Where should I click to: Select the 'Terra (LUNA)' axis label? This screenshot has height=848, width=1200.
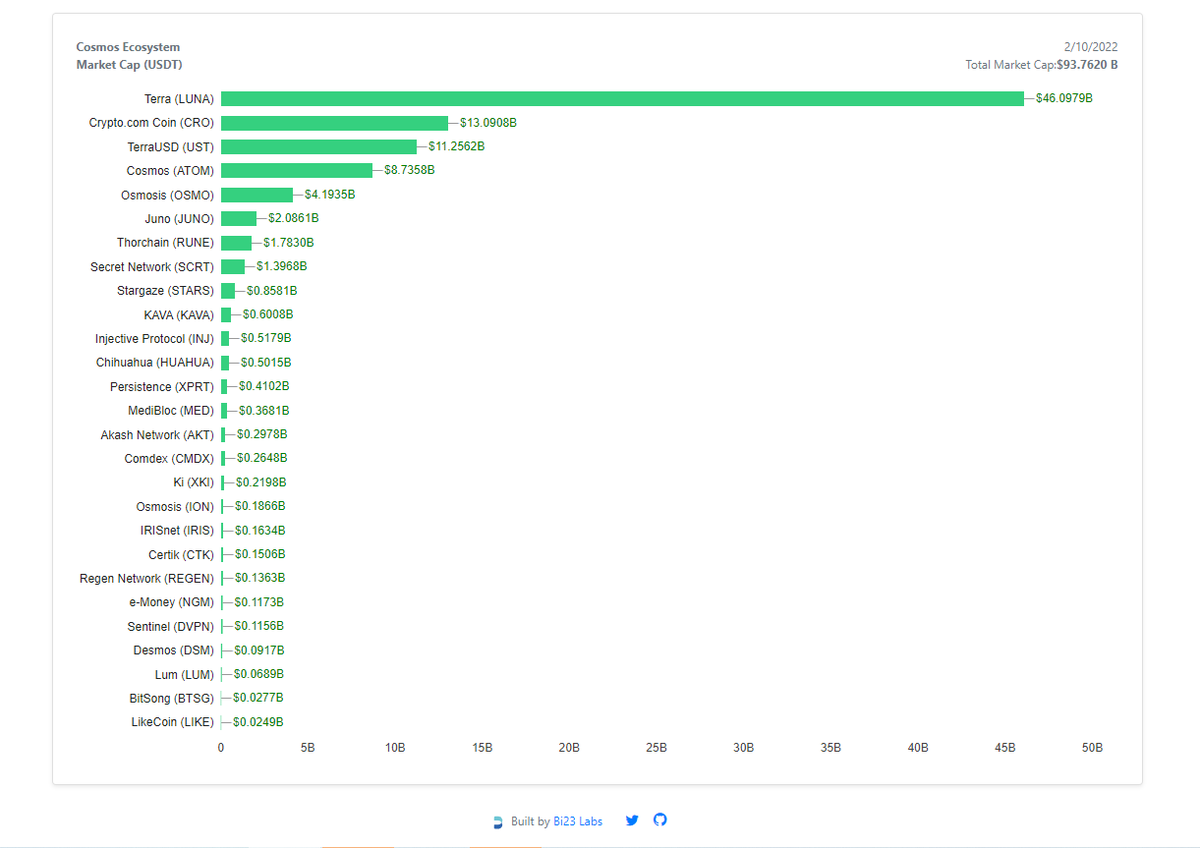[179, 99]
